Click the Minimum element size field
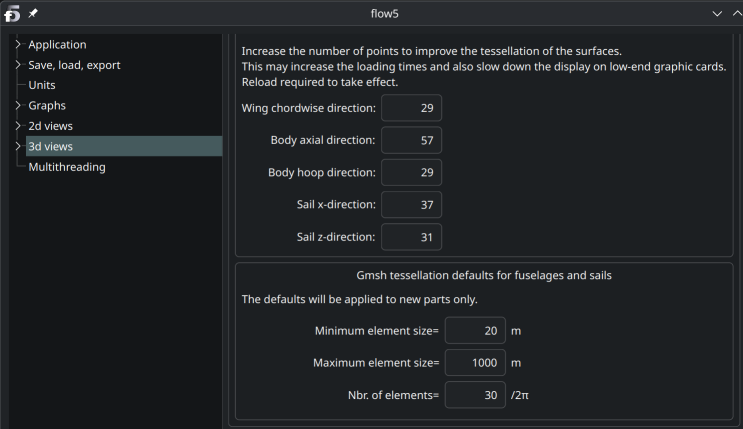Screen dimensions: 743x429 click(474, 331)
